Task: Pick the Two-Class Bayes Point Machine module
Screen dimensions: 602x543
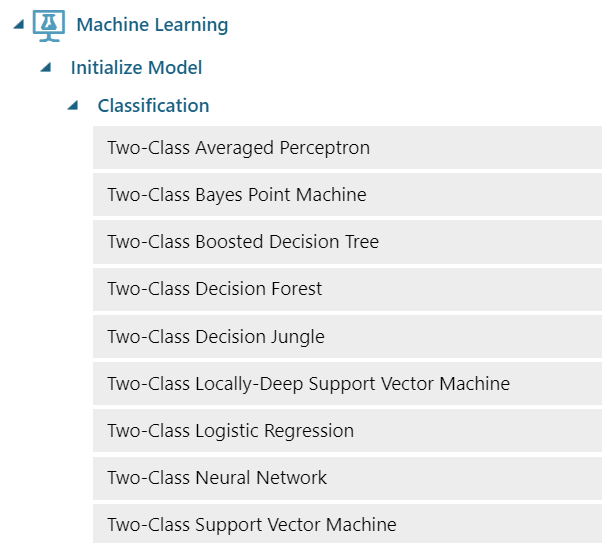Action: tap(237, 195)
